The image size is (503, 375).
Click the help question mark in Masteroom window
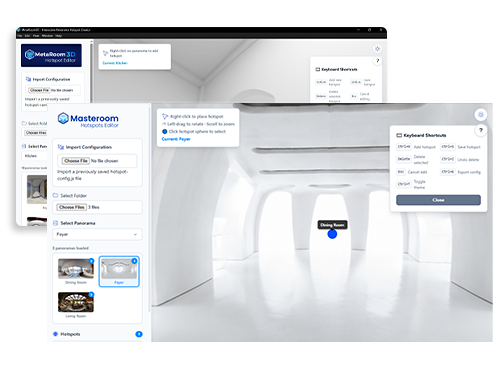click(x=480, y=130)
